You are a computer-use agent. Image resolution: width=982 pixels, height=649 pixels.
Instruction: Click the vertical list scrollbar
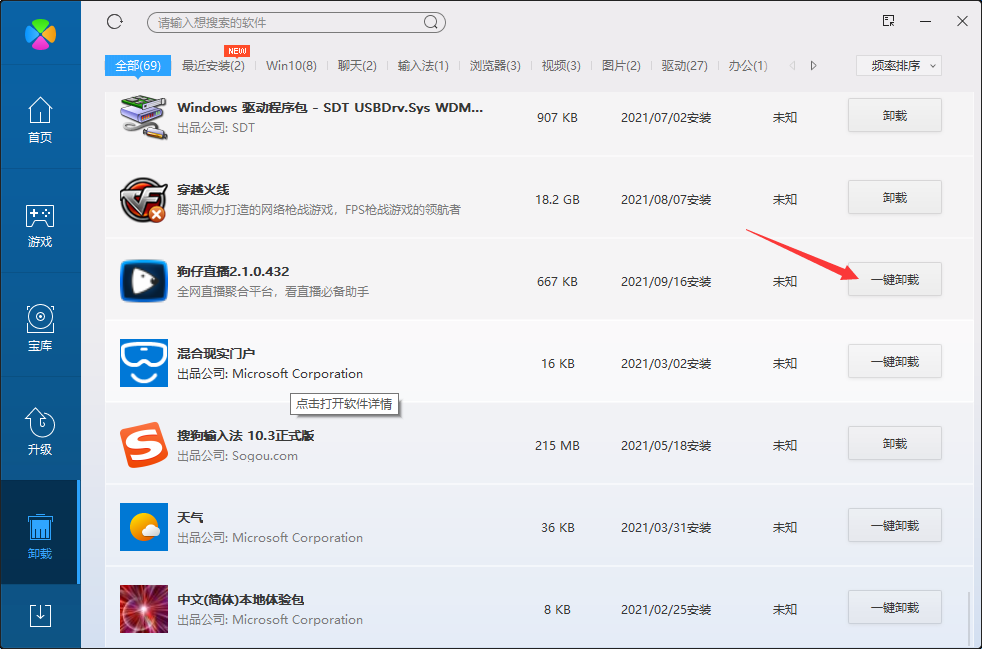(x=969, y=617)
